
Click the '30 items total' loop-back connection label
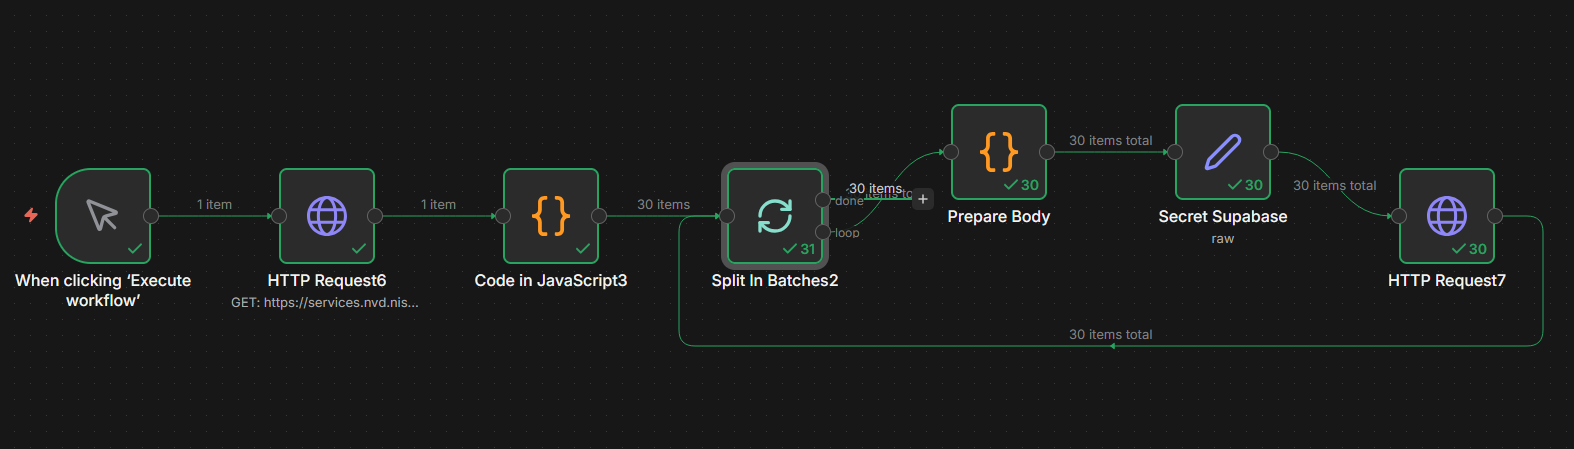click(1110, 335)
